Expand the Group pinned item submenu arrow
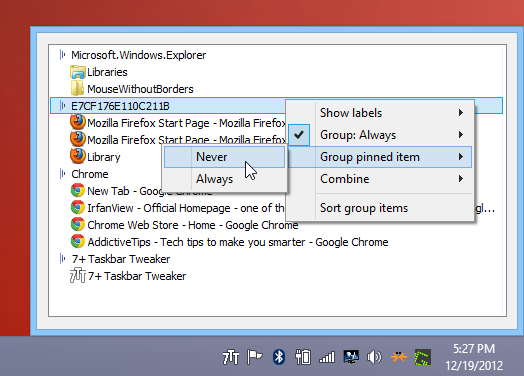This screenshot has width=524, height=376. 461,157
